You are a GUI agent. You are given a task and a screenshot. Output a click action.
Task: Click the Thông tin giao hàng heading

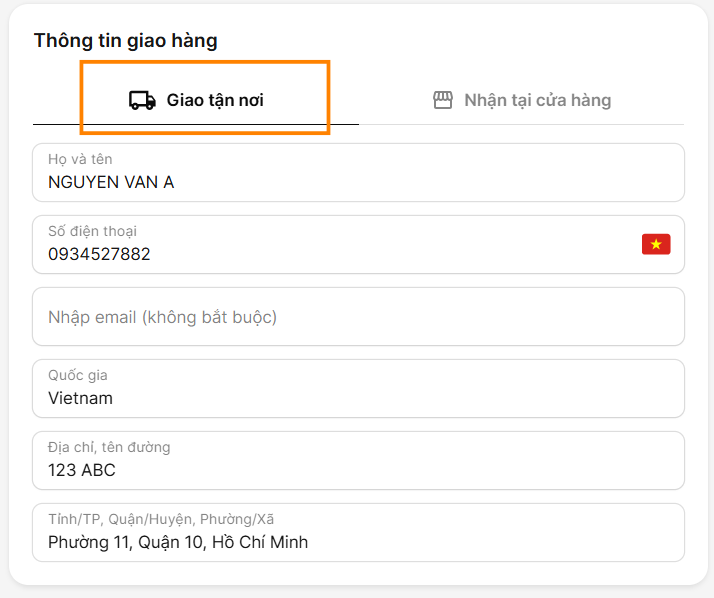pos(126,41)
